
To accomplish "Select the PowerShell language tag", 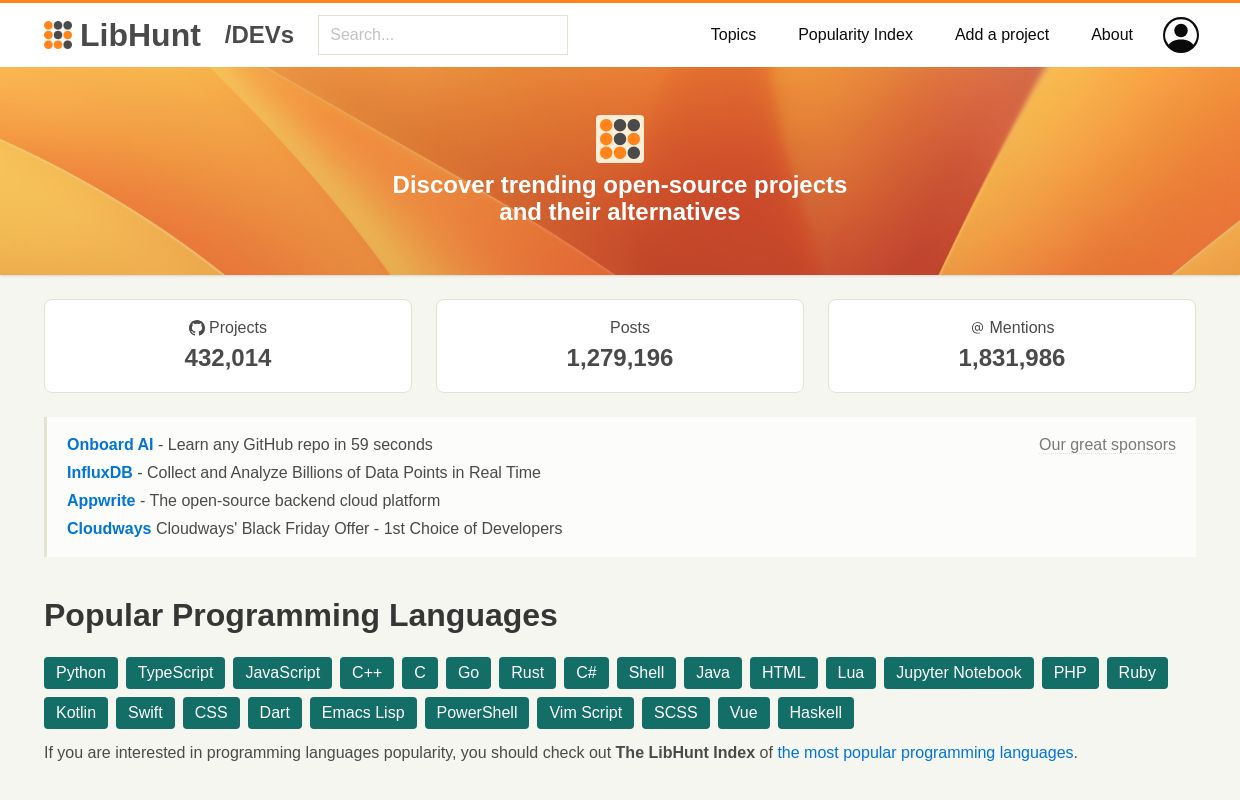I will pyautogui.click(x=477, y=713).
